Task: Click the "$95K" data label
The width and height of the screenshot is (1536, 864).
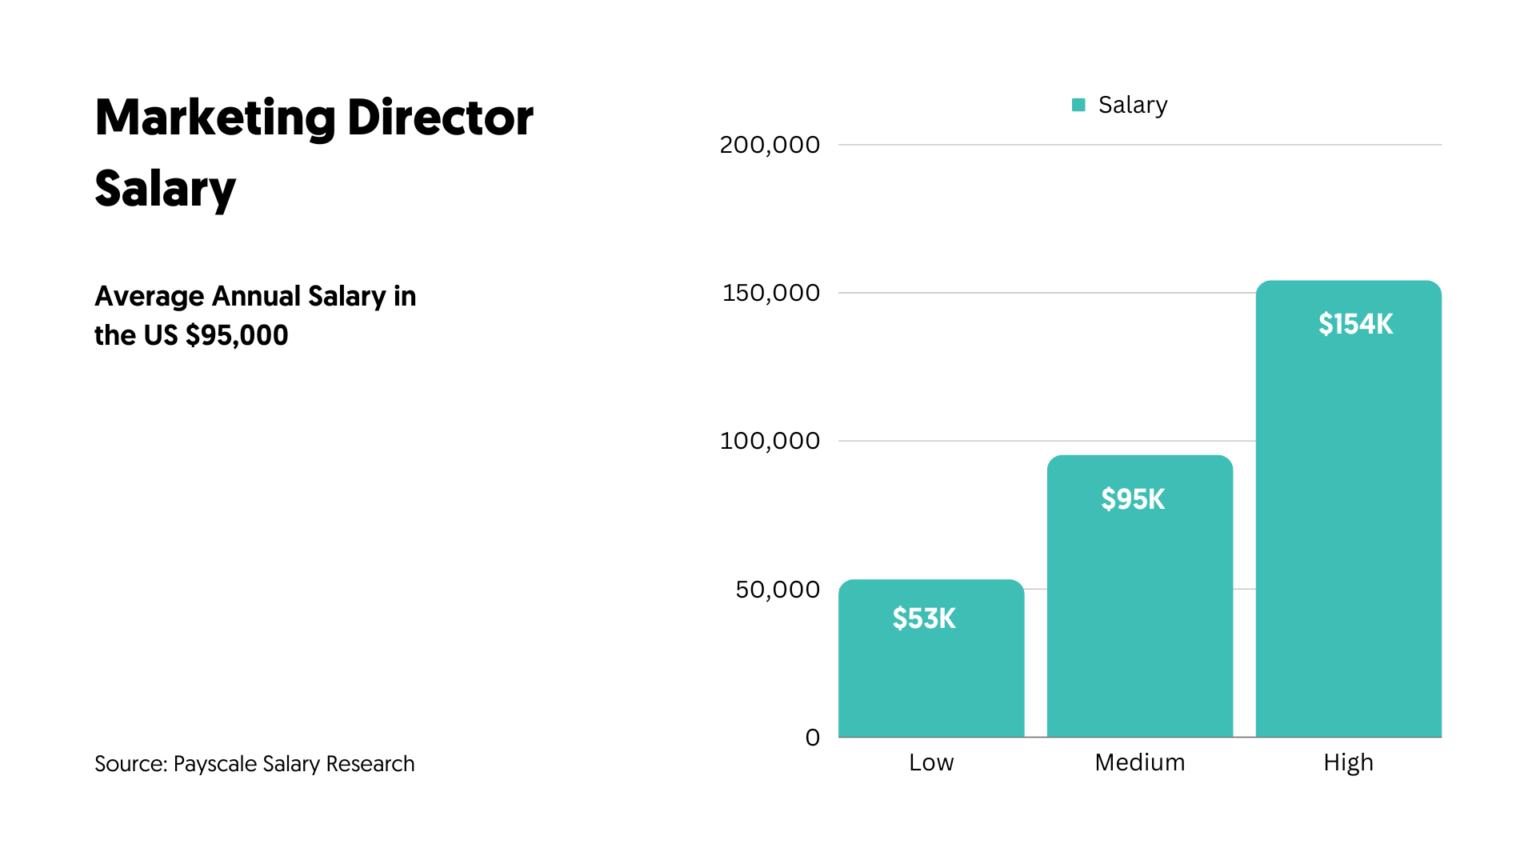Action: [1133, 499]
